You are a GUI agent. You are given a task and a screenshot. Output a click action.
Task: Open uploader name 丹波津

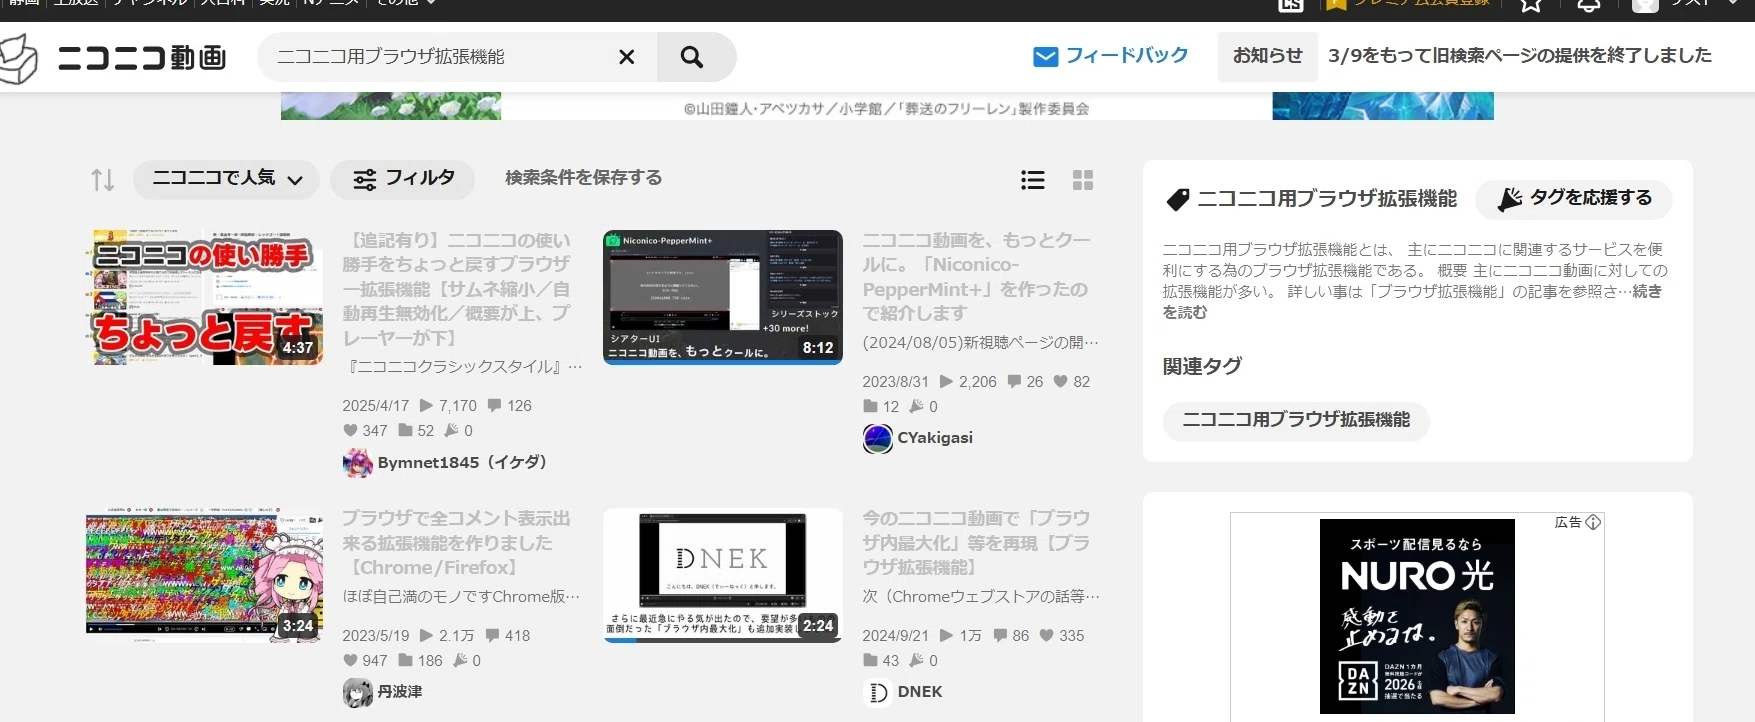(x=400, y=692)
